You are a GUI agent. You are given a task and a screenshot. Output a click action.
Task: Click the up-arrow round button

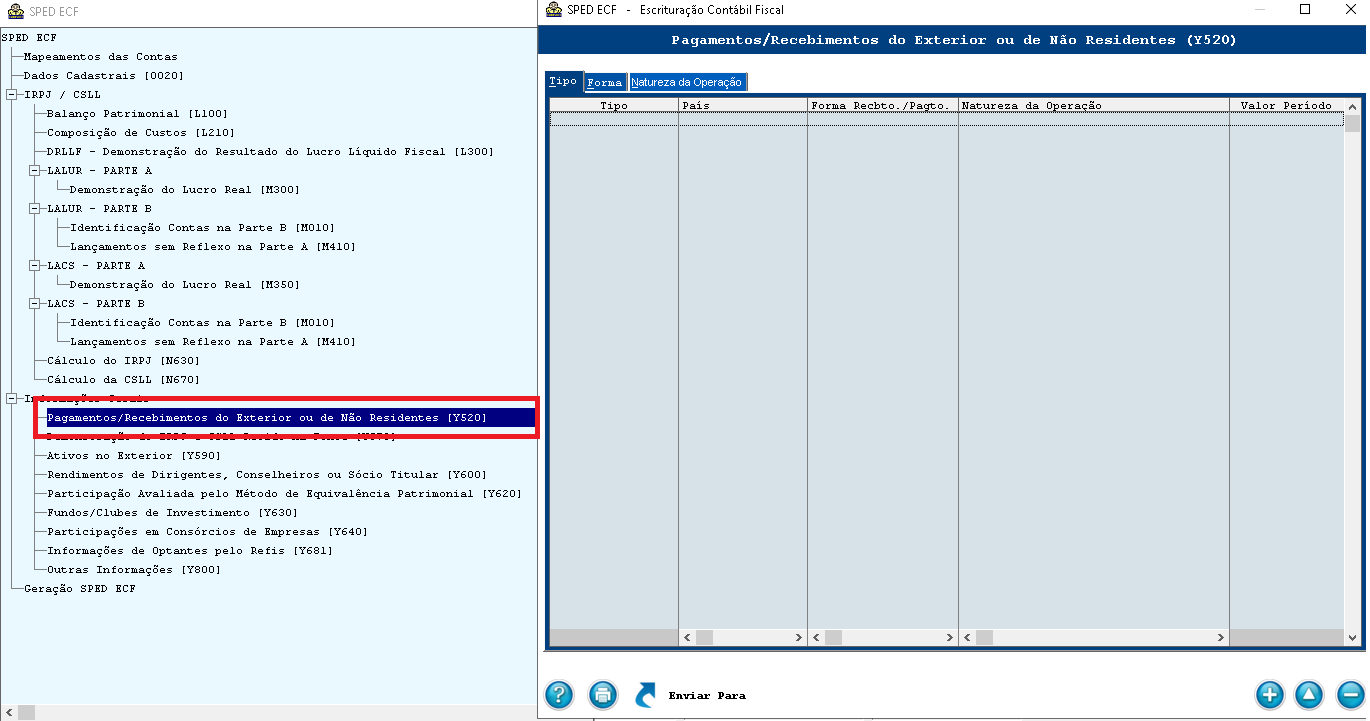(1309, 695)
